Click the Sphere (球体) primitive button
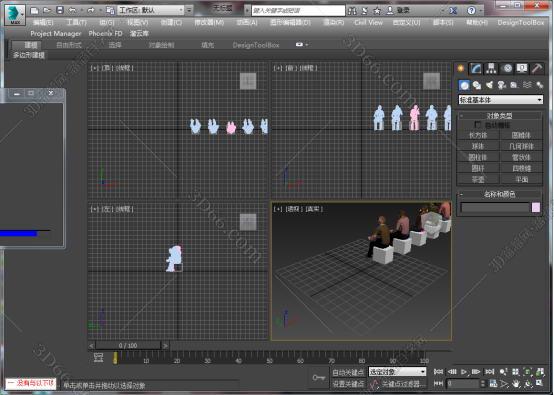Viewport: 554px width, 395px height. (478, 146)
